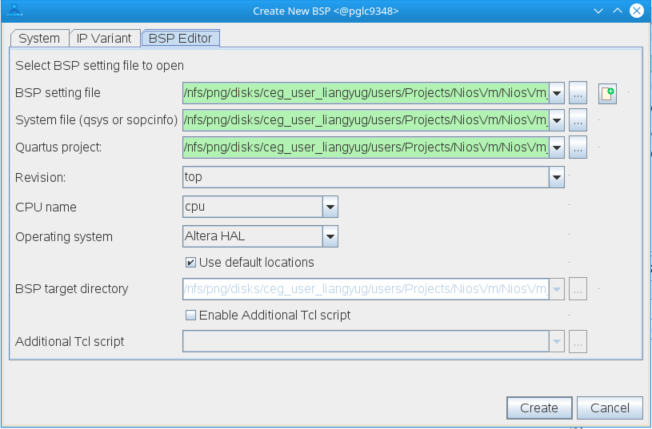
Task: Close the Create New BSP dialog
Action: (x=637, y=10)
